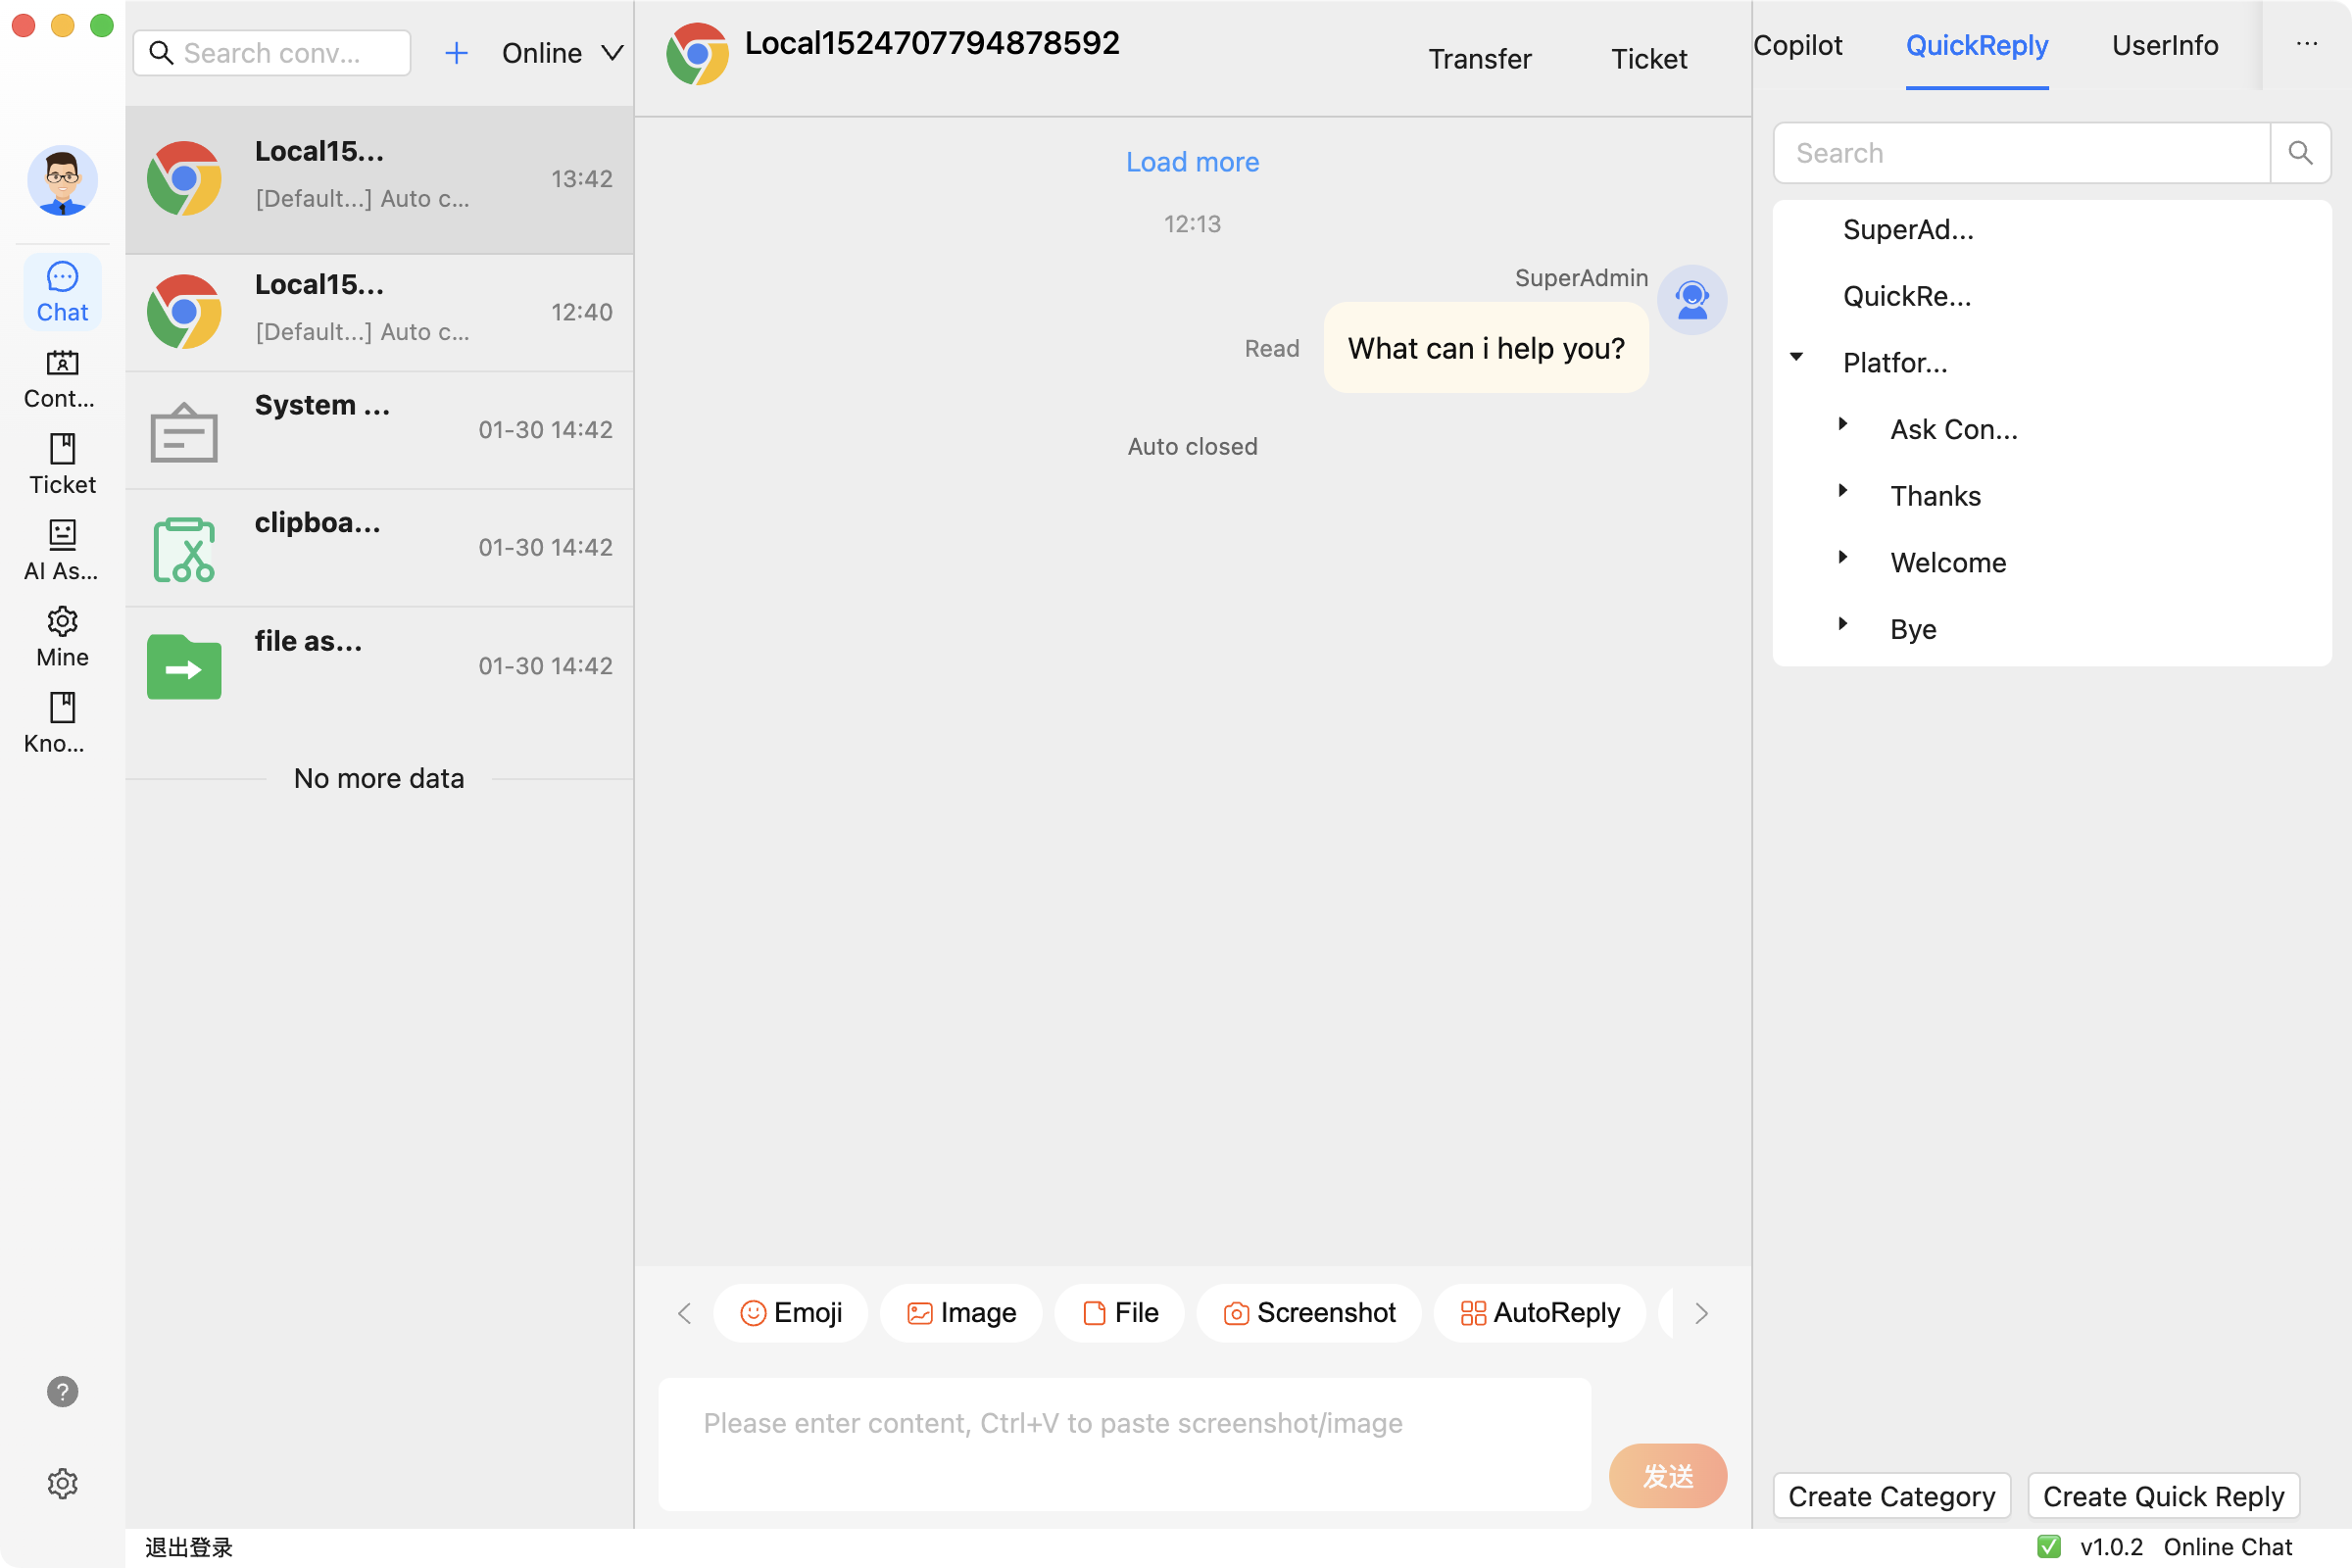Screen dimensions: 2352x1568
Task: Click the File attachment icon
Action: click(x=1095, y=1313)
